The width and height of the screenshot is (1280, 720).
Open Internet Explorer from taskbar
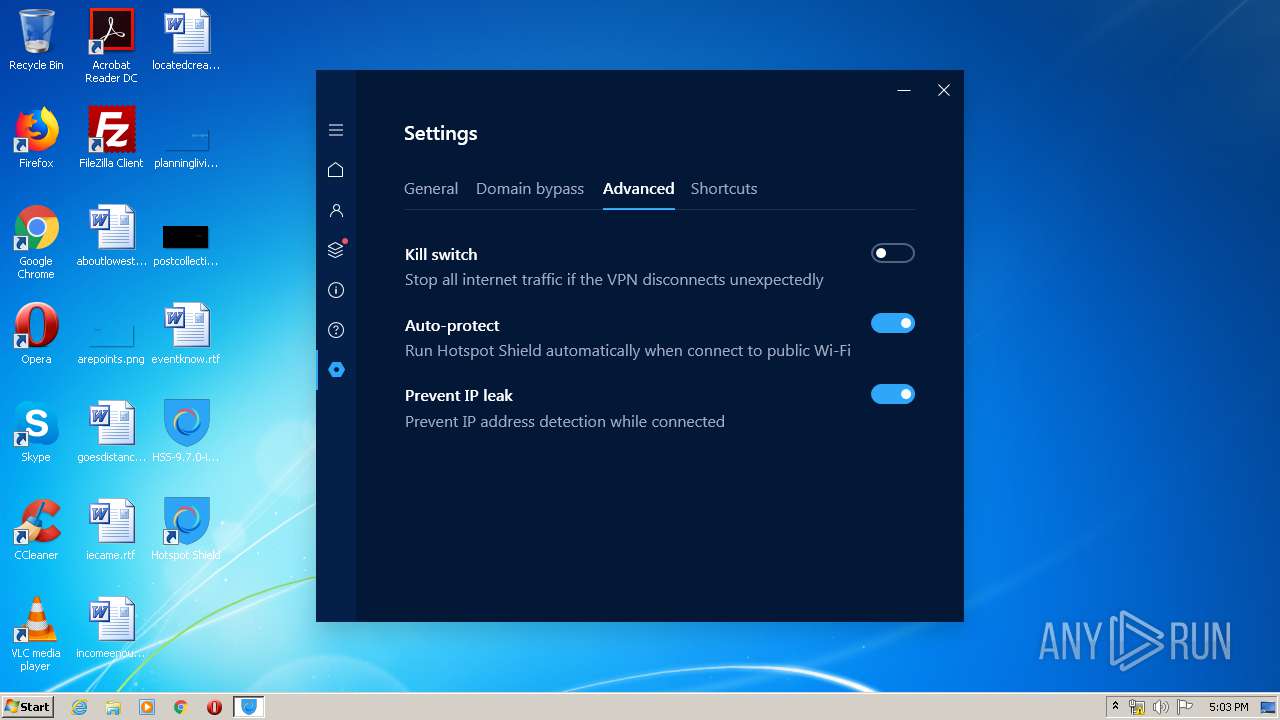[x=80, y=707]
